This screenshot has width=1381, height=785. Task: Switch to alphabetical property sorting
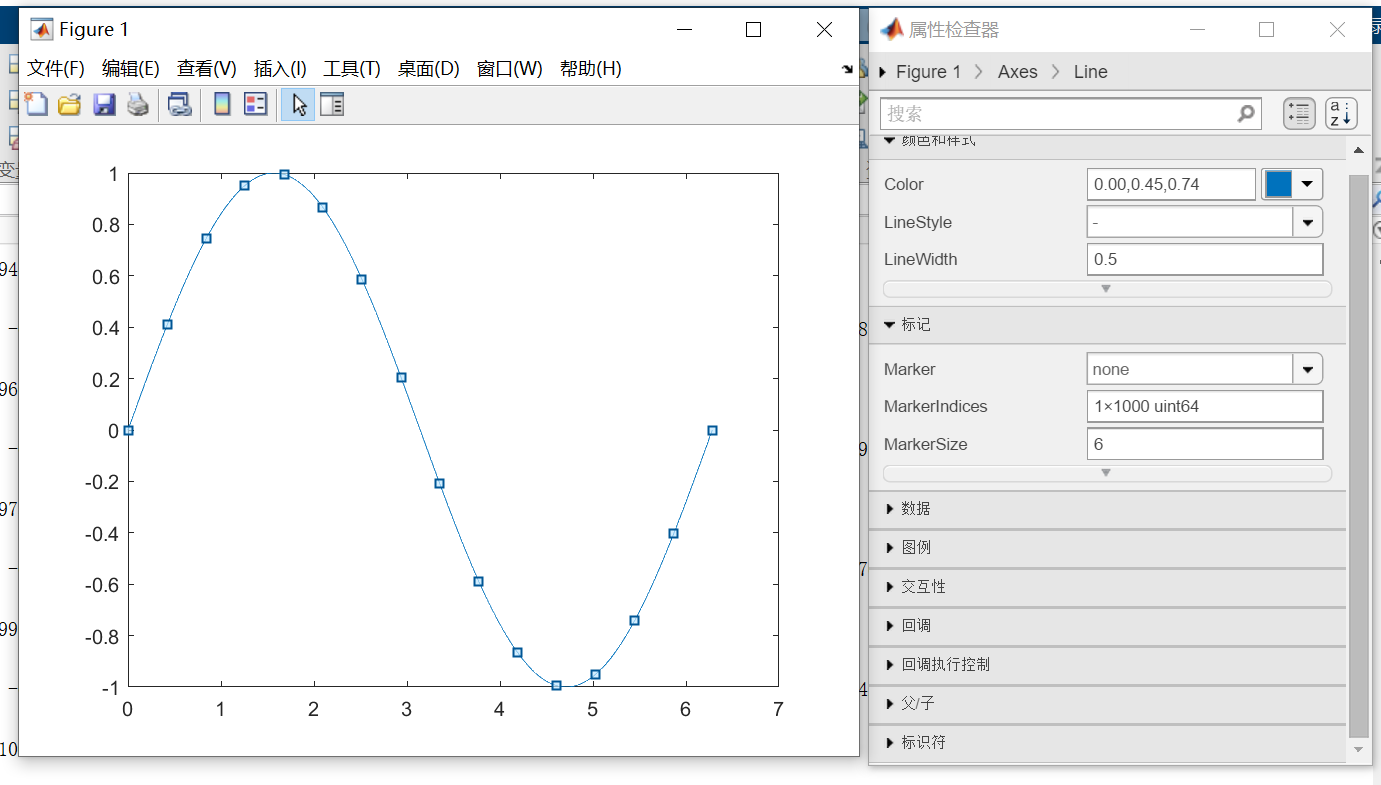click(x=1340, y=114)
